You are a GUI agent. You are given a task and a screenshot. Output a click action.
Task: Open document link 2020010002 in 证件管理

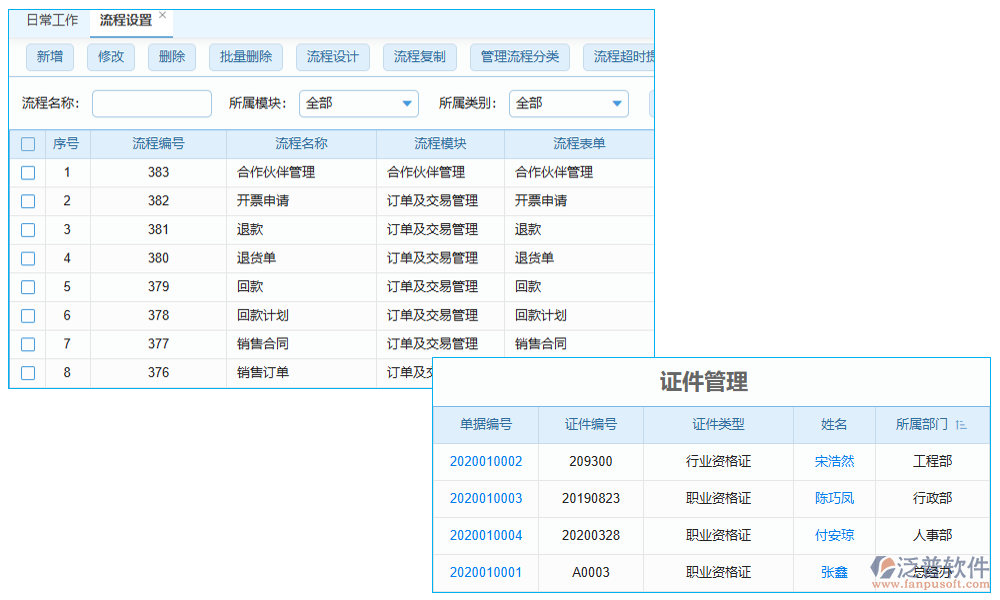(x=486, y=461)
